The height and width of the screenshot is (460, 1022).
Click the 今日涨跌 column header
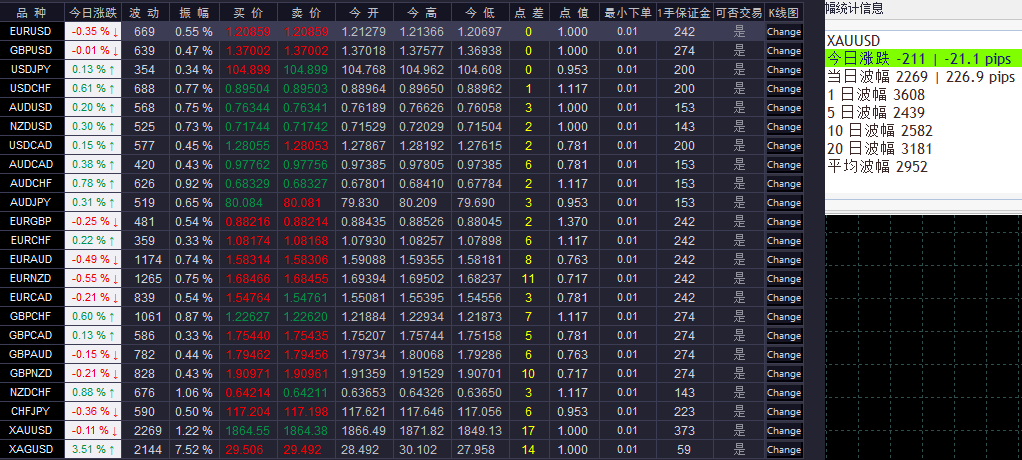click(94, 12)
